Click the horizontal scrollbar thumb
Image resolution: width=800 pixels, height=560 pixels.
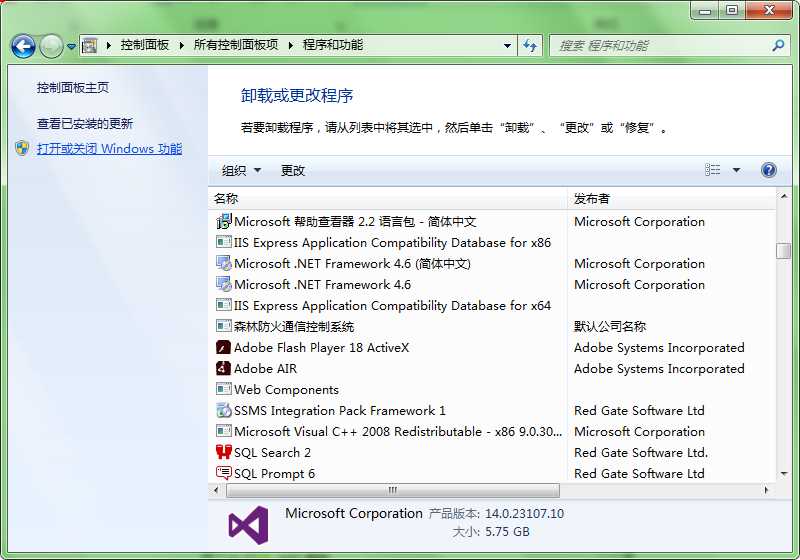tap(393, 490)
